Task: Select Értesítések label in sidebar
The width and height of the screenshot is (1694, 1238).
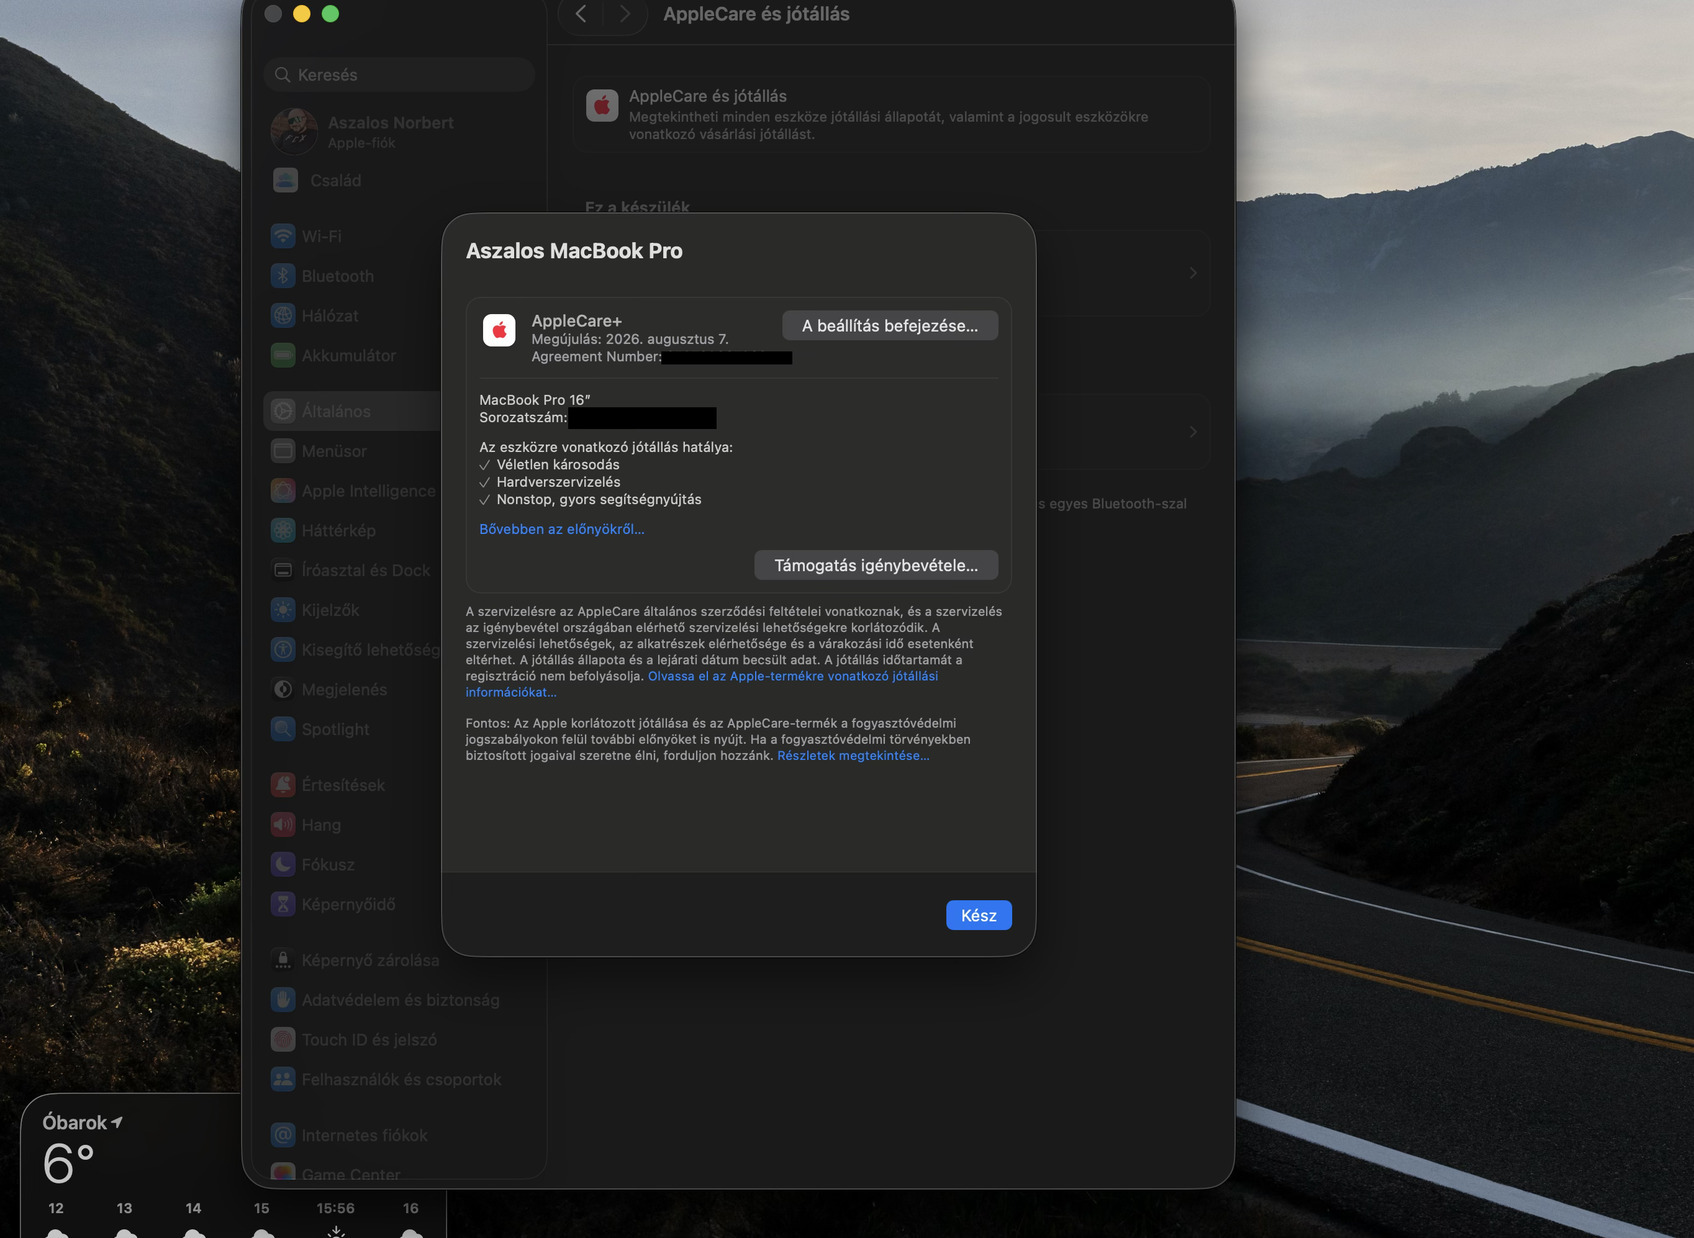Action: pyautogui.click(x=343, y=785)
